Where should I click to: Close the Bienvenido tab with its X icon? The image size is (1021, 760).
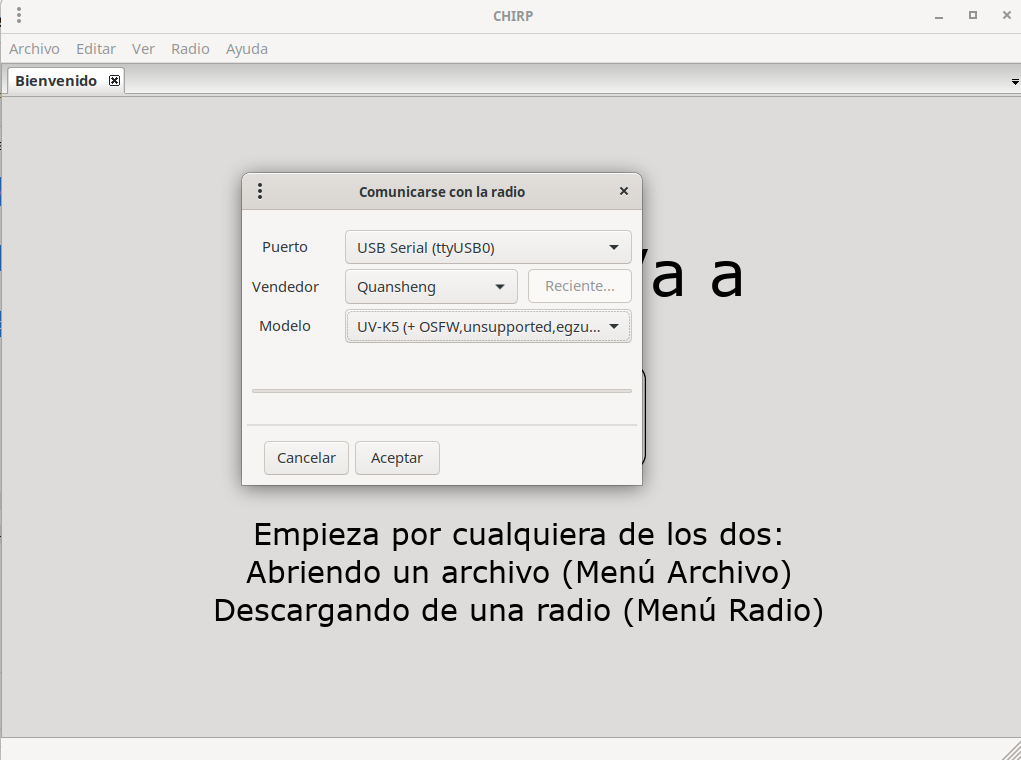[x=114, y=80]
